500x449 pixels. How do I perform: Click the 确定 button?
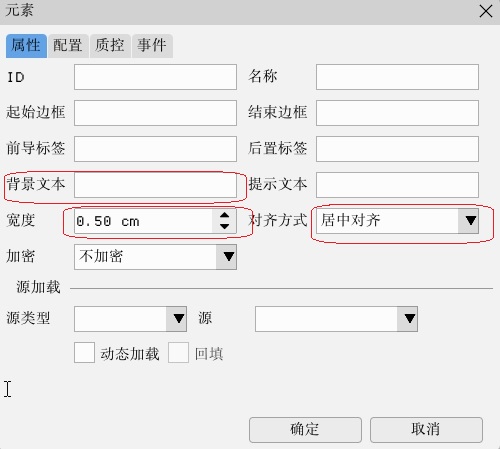point(305,430)
